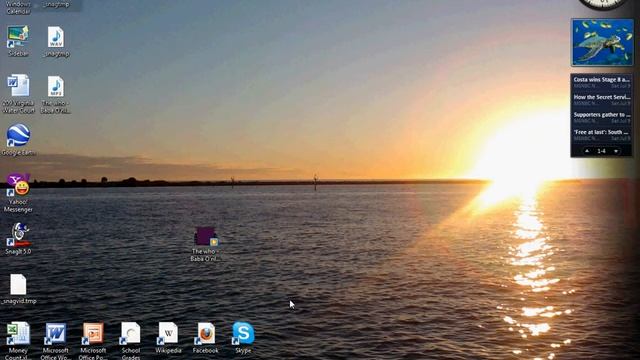Select the Sidebar shortcut icon
640x360 pixels.
point(18,37)
